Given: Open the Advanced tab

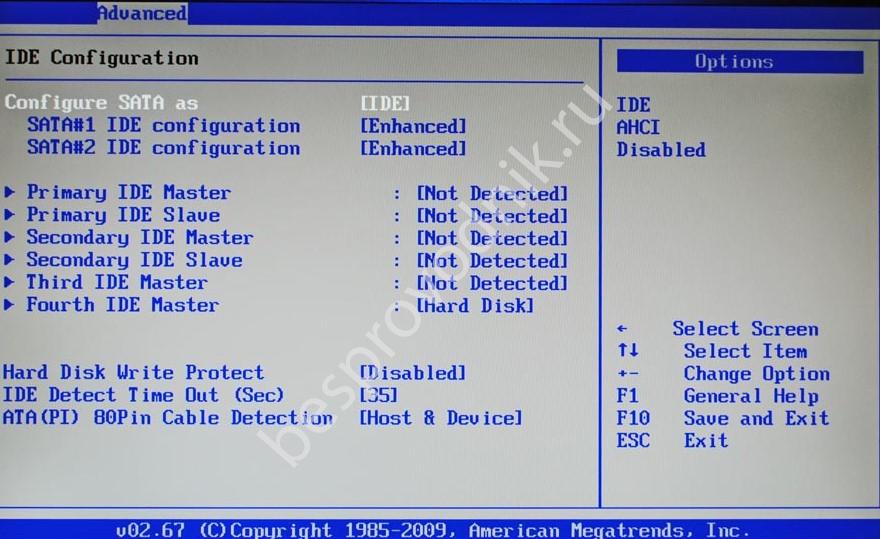Looking at the screenshot, I should click(x=141, y=13).
